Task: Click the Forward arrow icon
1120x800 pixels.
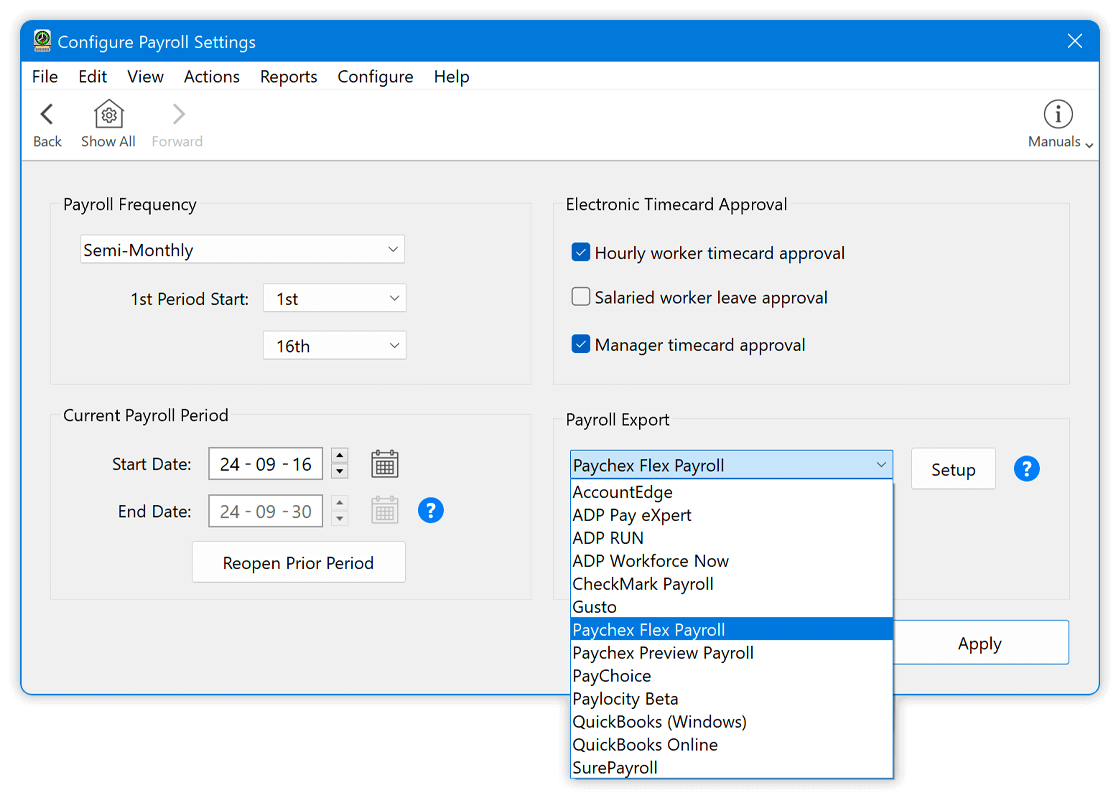Action: [x=178, y=114]
